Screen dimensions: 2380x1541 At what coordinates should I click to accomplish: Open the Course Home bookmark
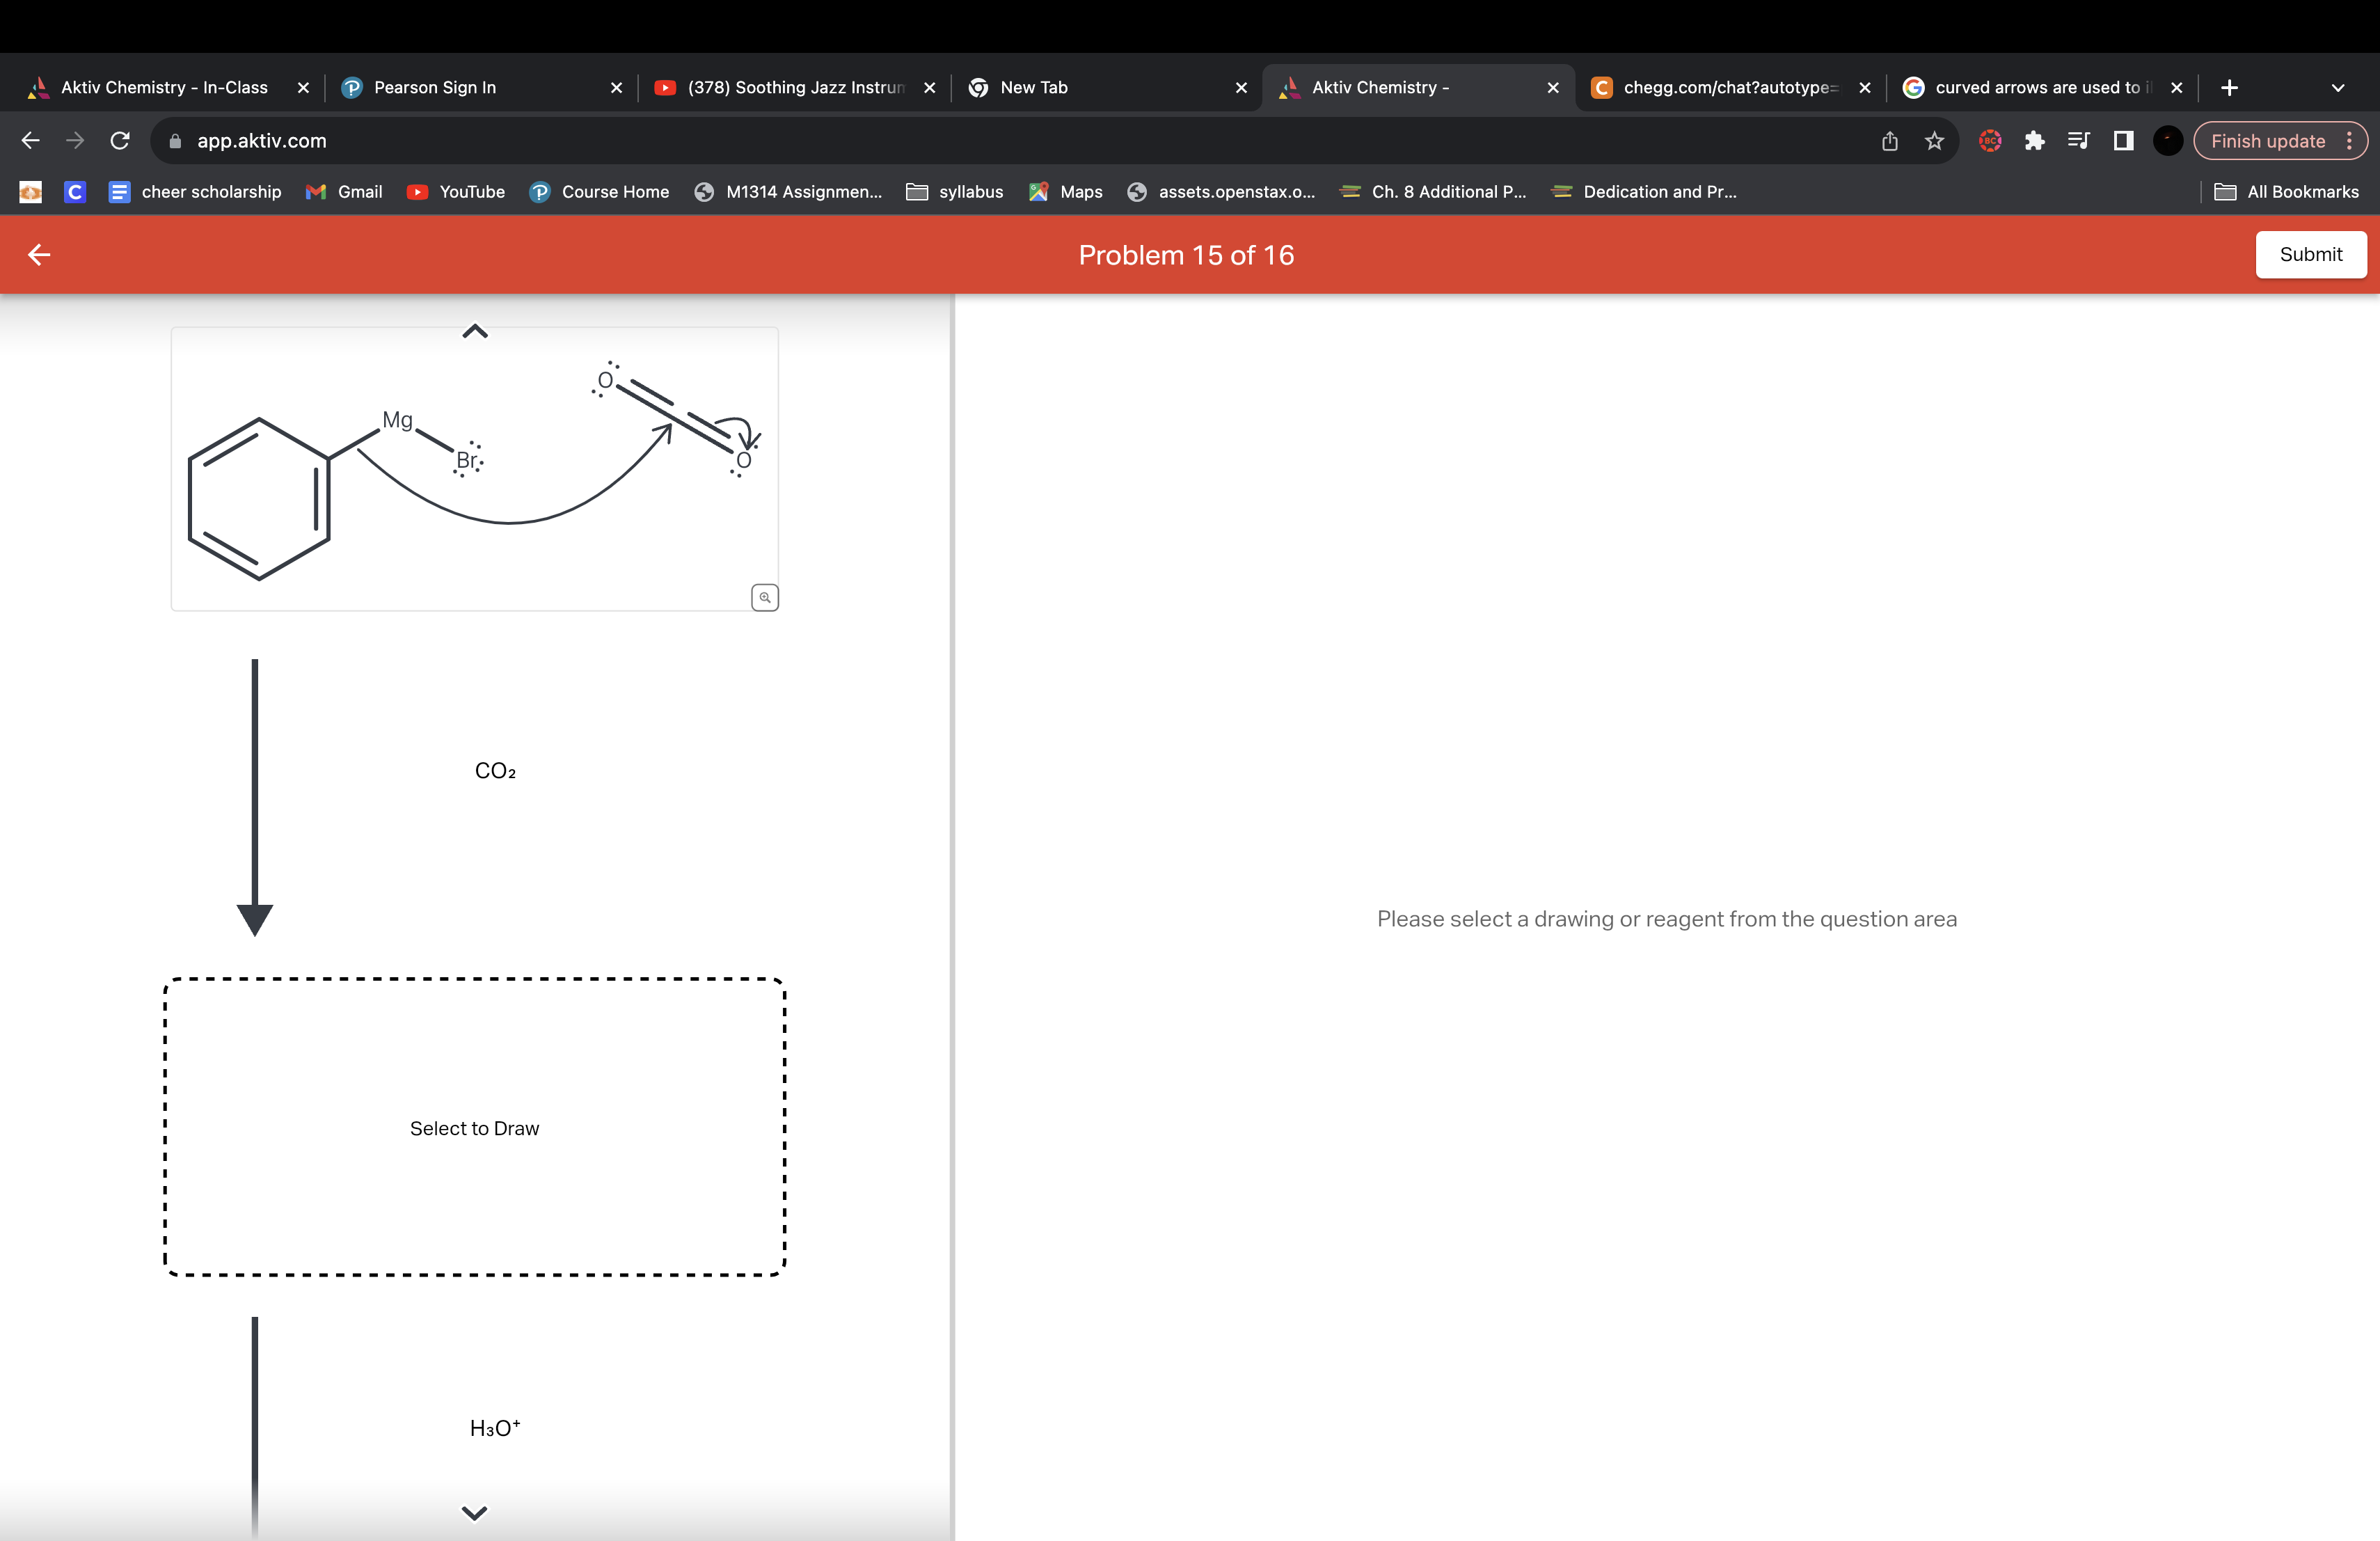599,191
